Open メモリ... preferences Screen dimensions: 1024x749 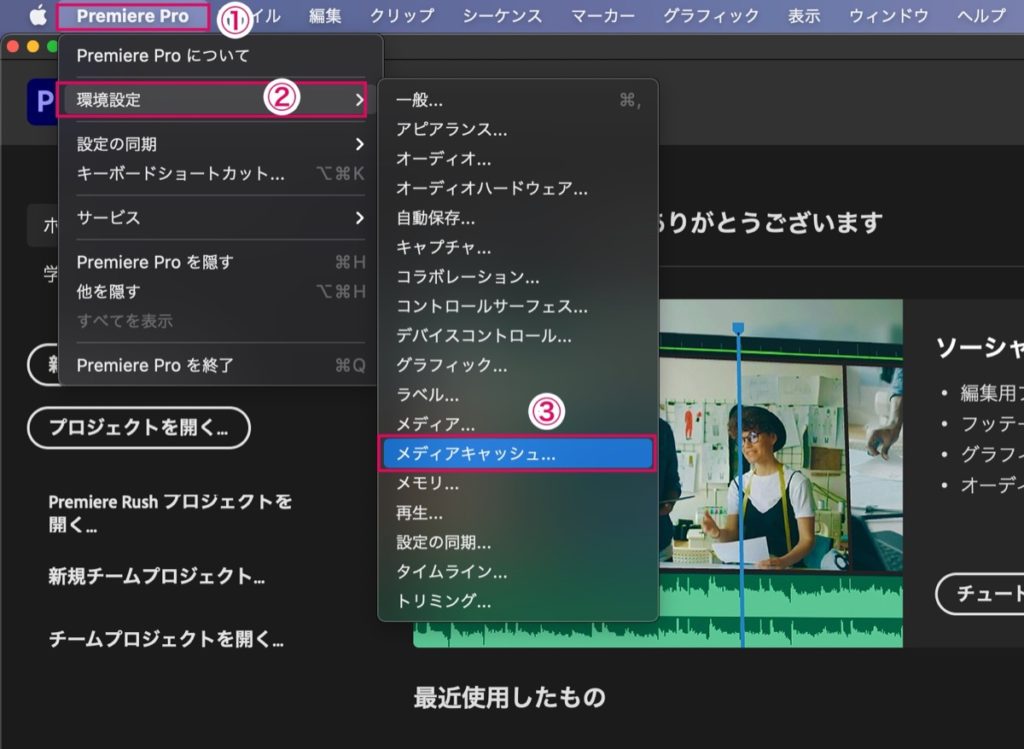click(518, 483)
